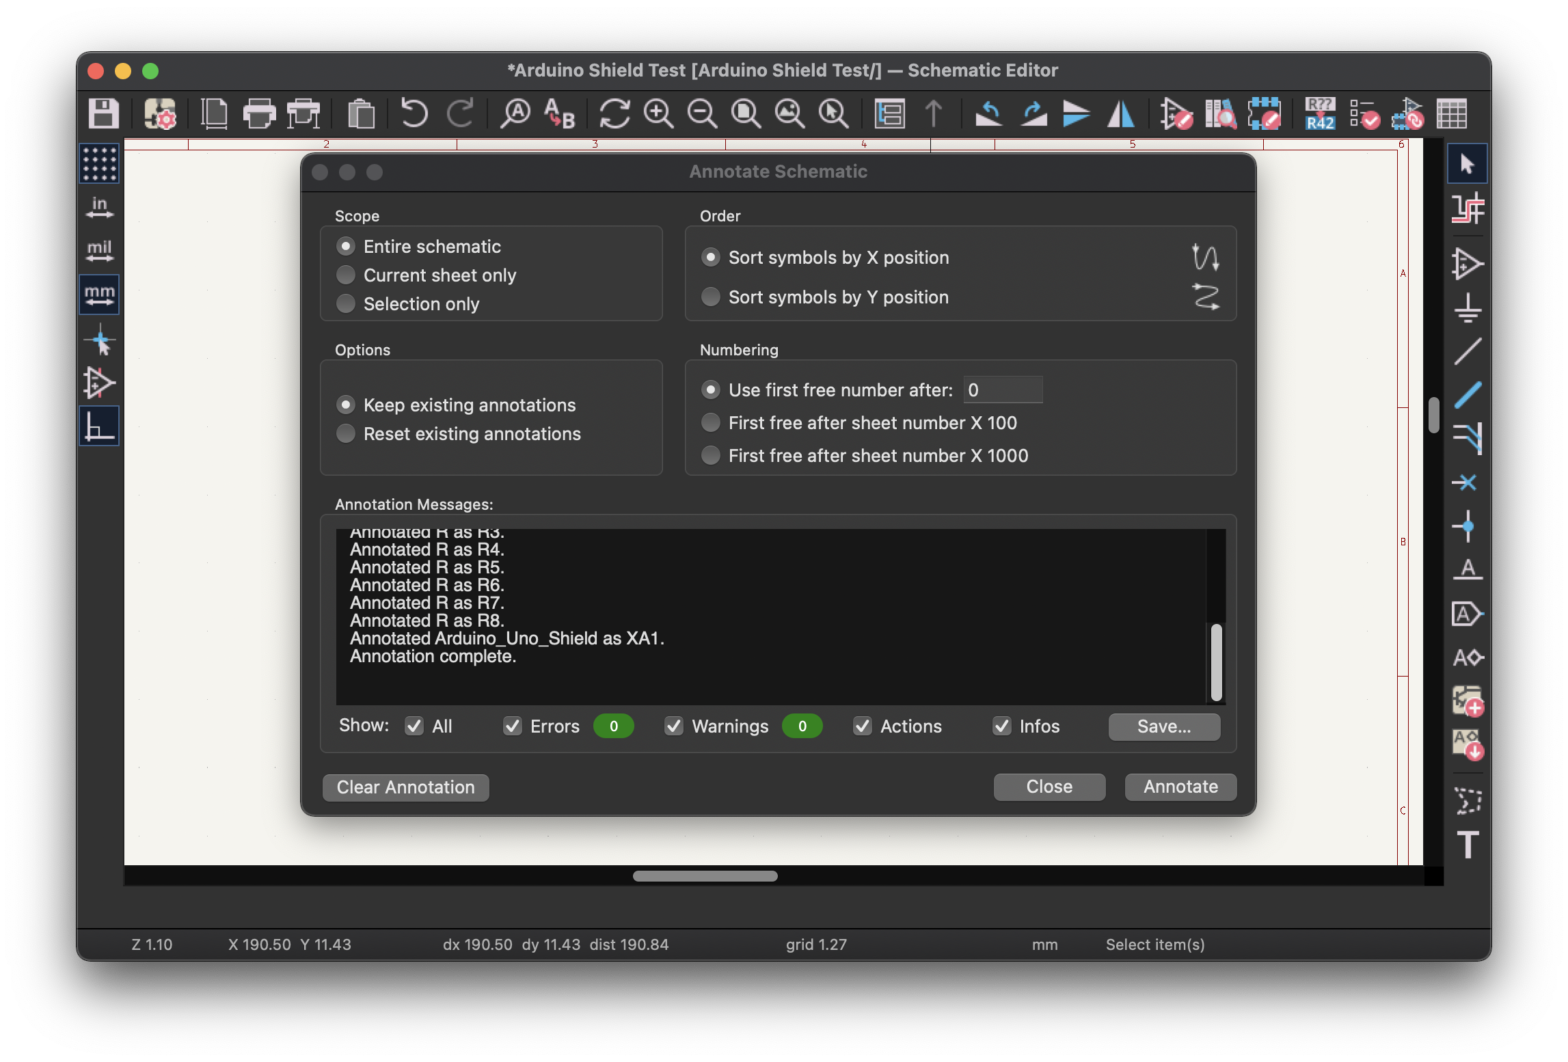Uncheck the Errors filter checkbox
1568x1062 pixels.
click(x=512, y=726)
